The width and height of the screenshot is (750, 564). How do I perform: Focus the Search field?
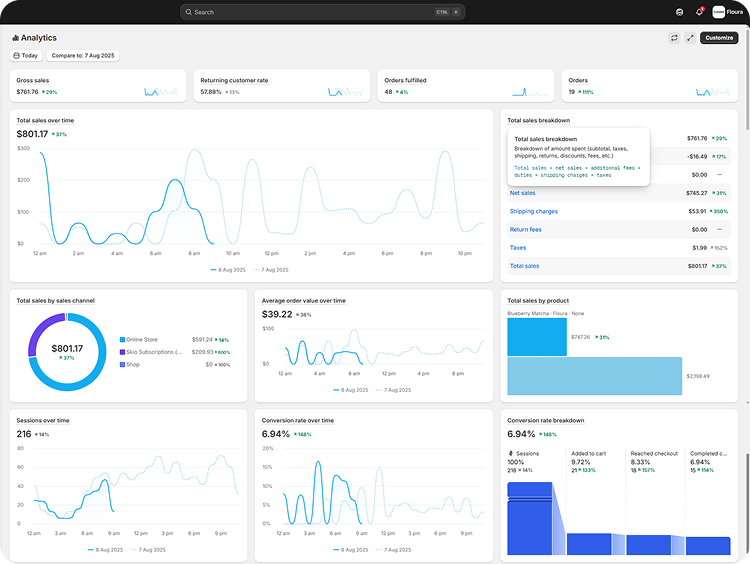(322, 12)
